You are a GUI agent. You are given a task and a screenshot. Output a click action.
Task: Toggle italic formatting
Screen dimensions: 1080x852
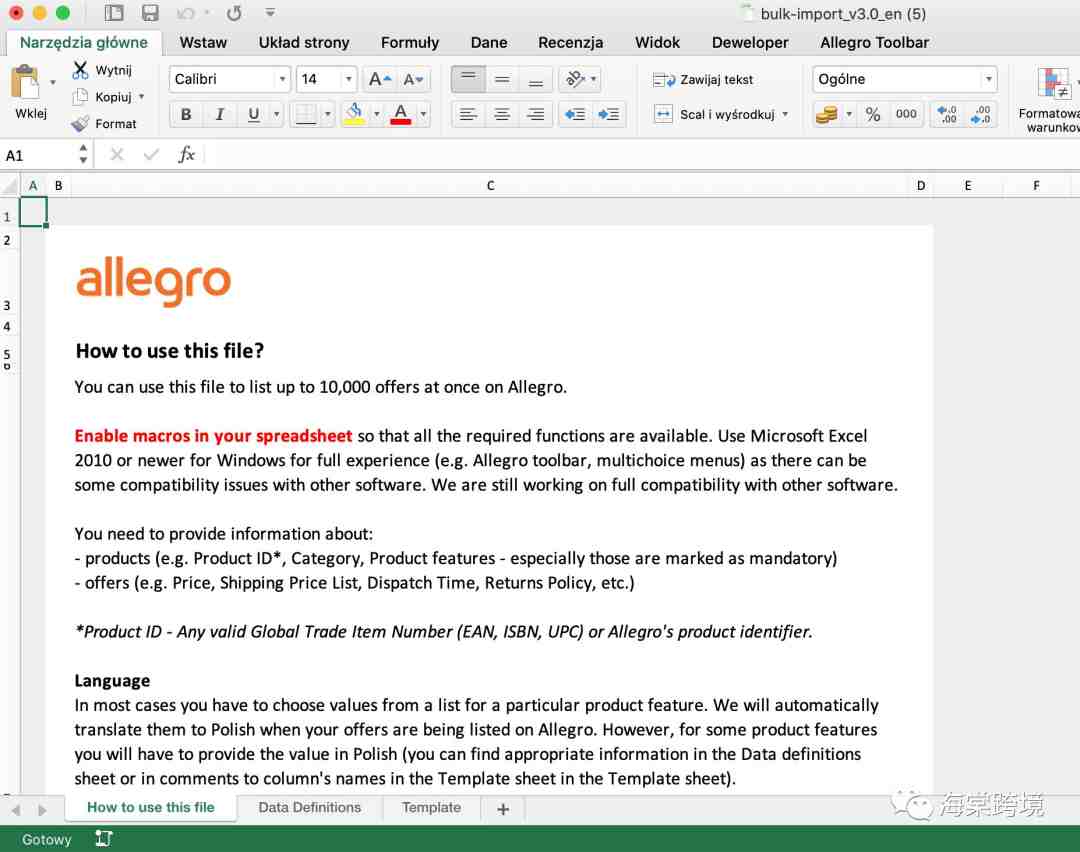click(x=220, y=114)
